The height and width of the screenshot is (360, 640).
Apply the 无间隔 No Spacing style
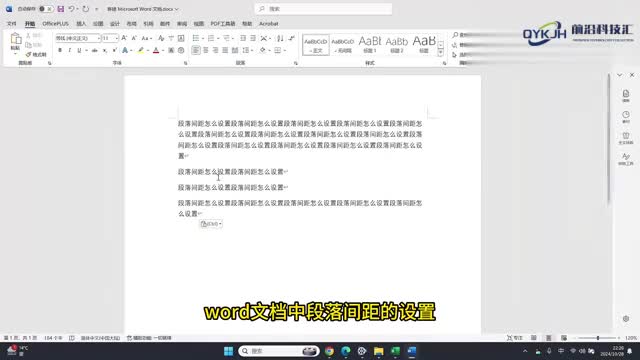pyautogui.click(x=343, y=45)
